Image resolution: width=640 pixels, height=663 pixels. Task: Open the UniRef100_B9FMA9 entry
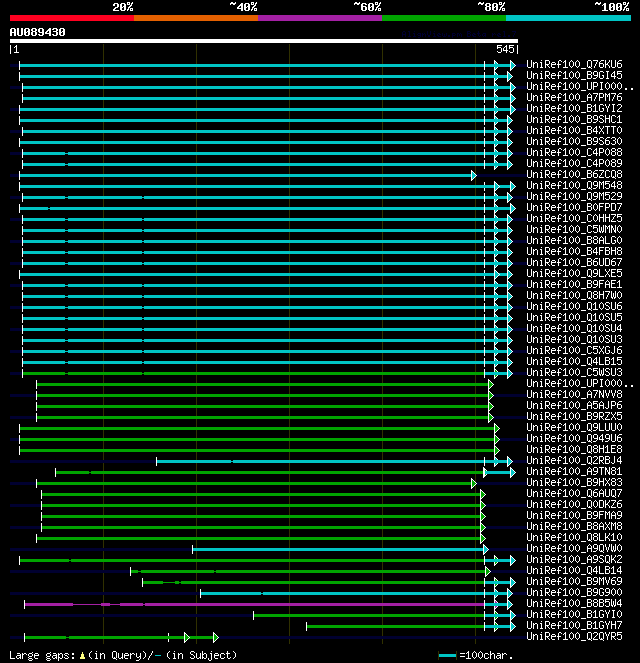click(574, 515)
